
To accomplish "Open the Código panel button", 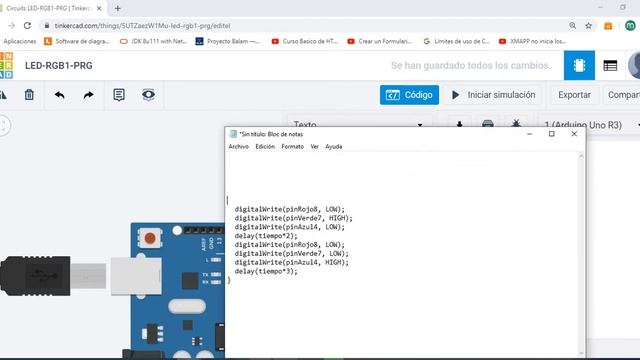I will 409,95.
